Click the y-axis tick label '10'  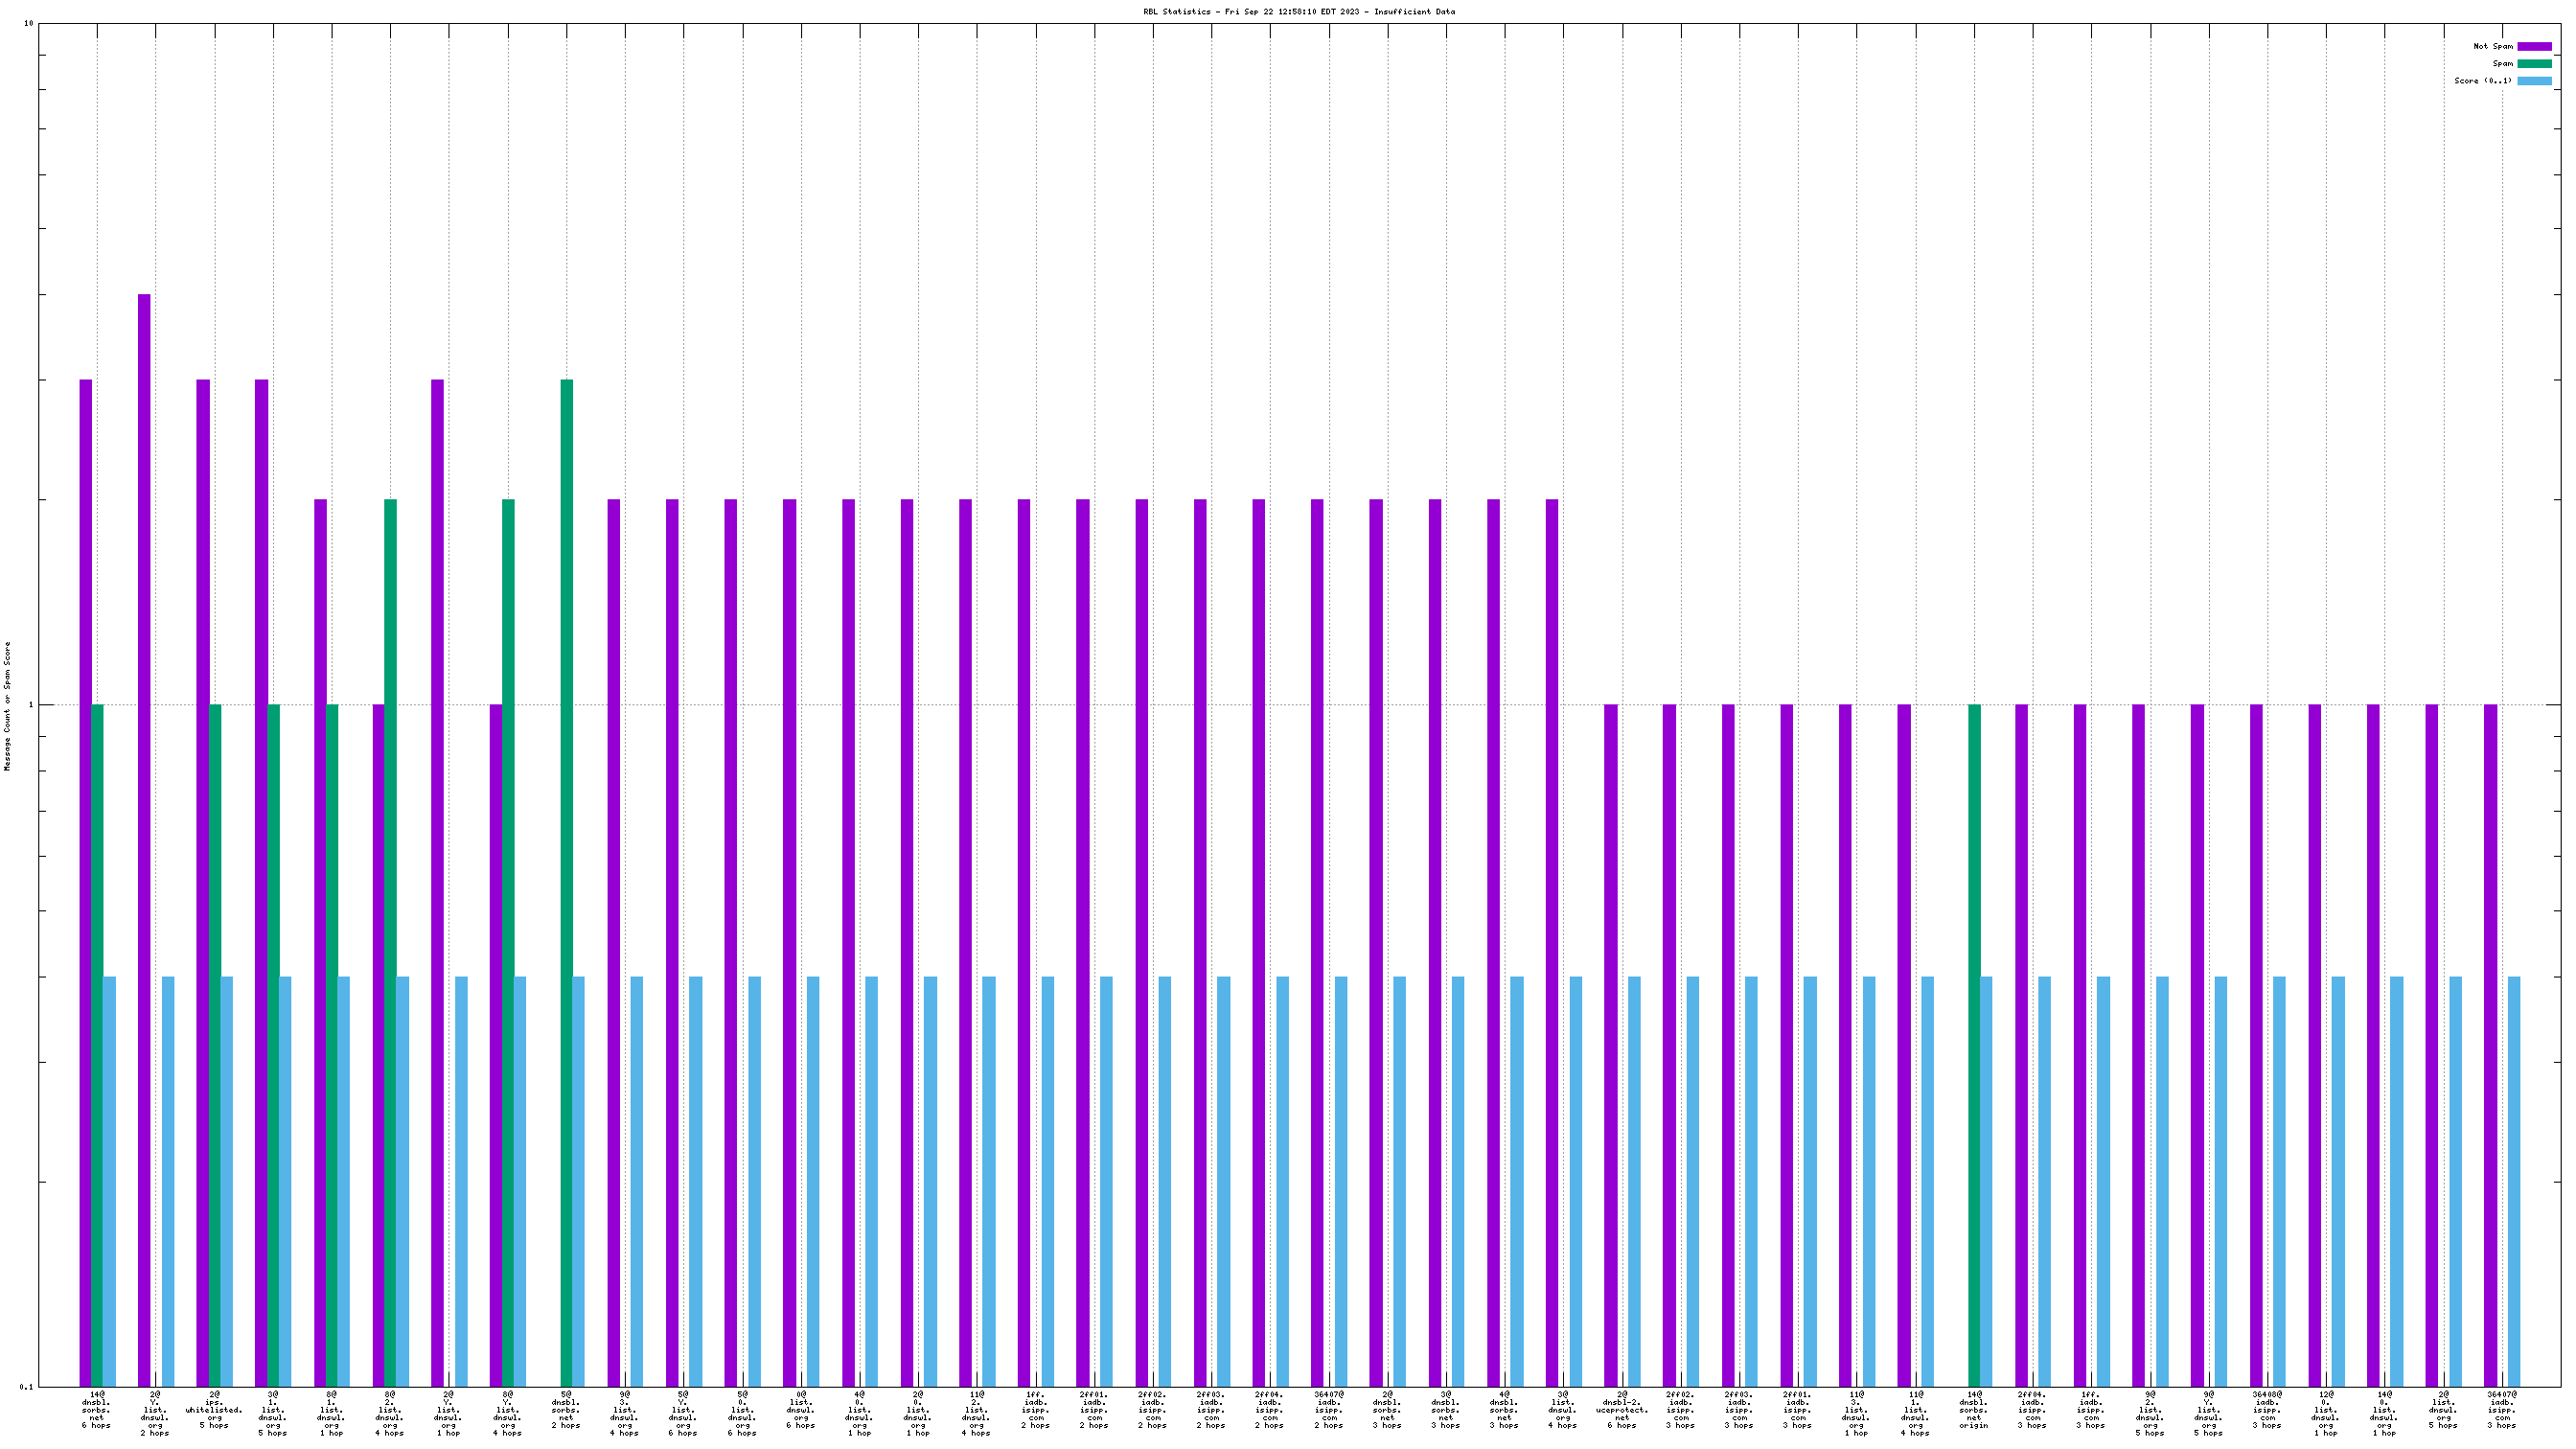click(28, 23)
